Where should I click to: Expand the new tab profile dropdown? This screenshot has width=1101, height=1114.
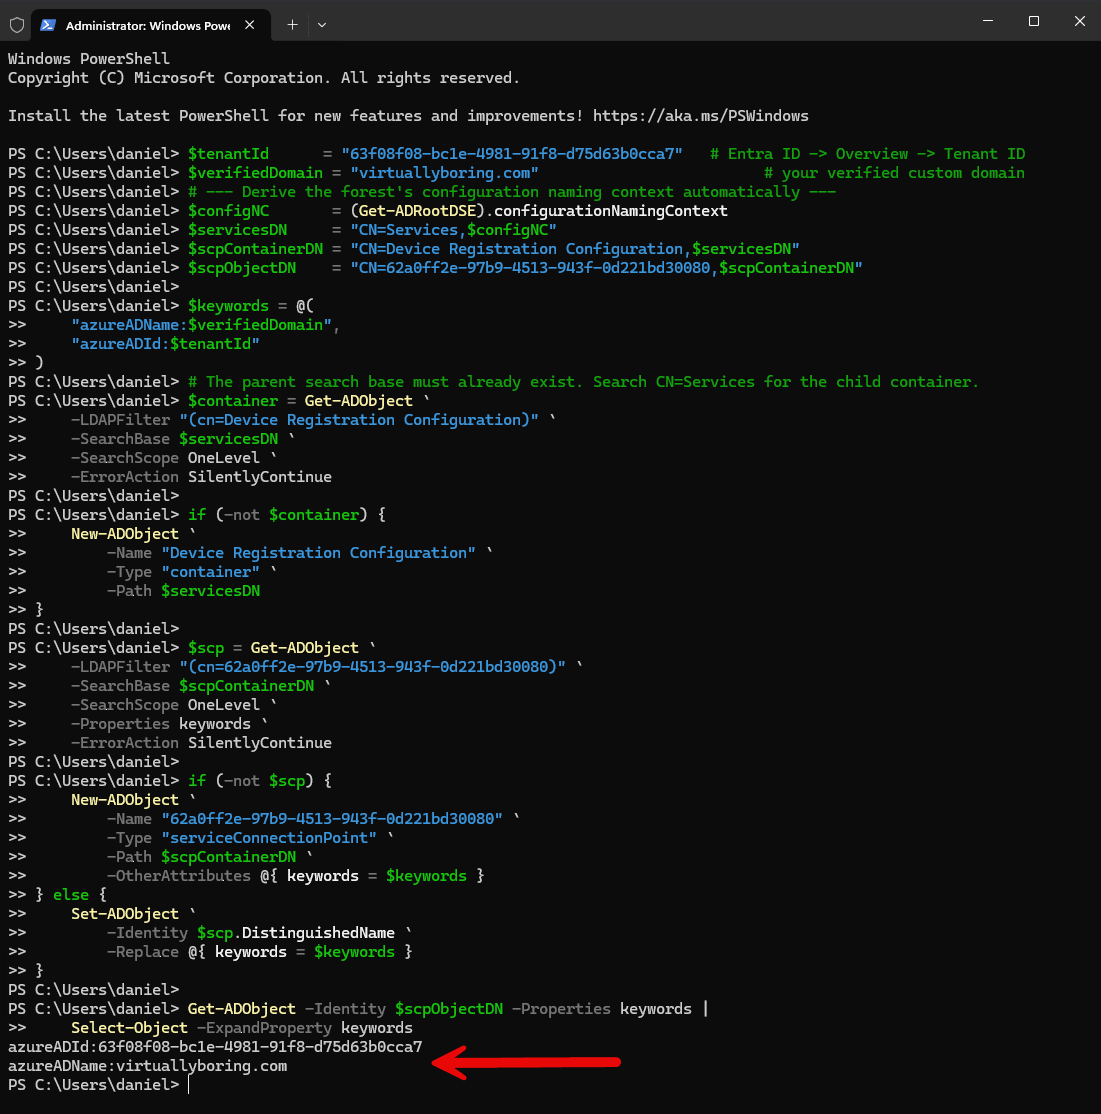tap(322, 25)
